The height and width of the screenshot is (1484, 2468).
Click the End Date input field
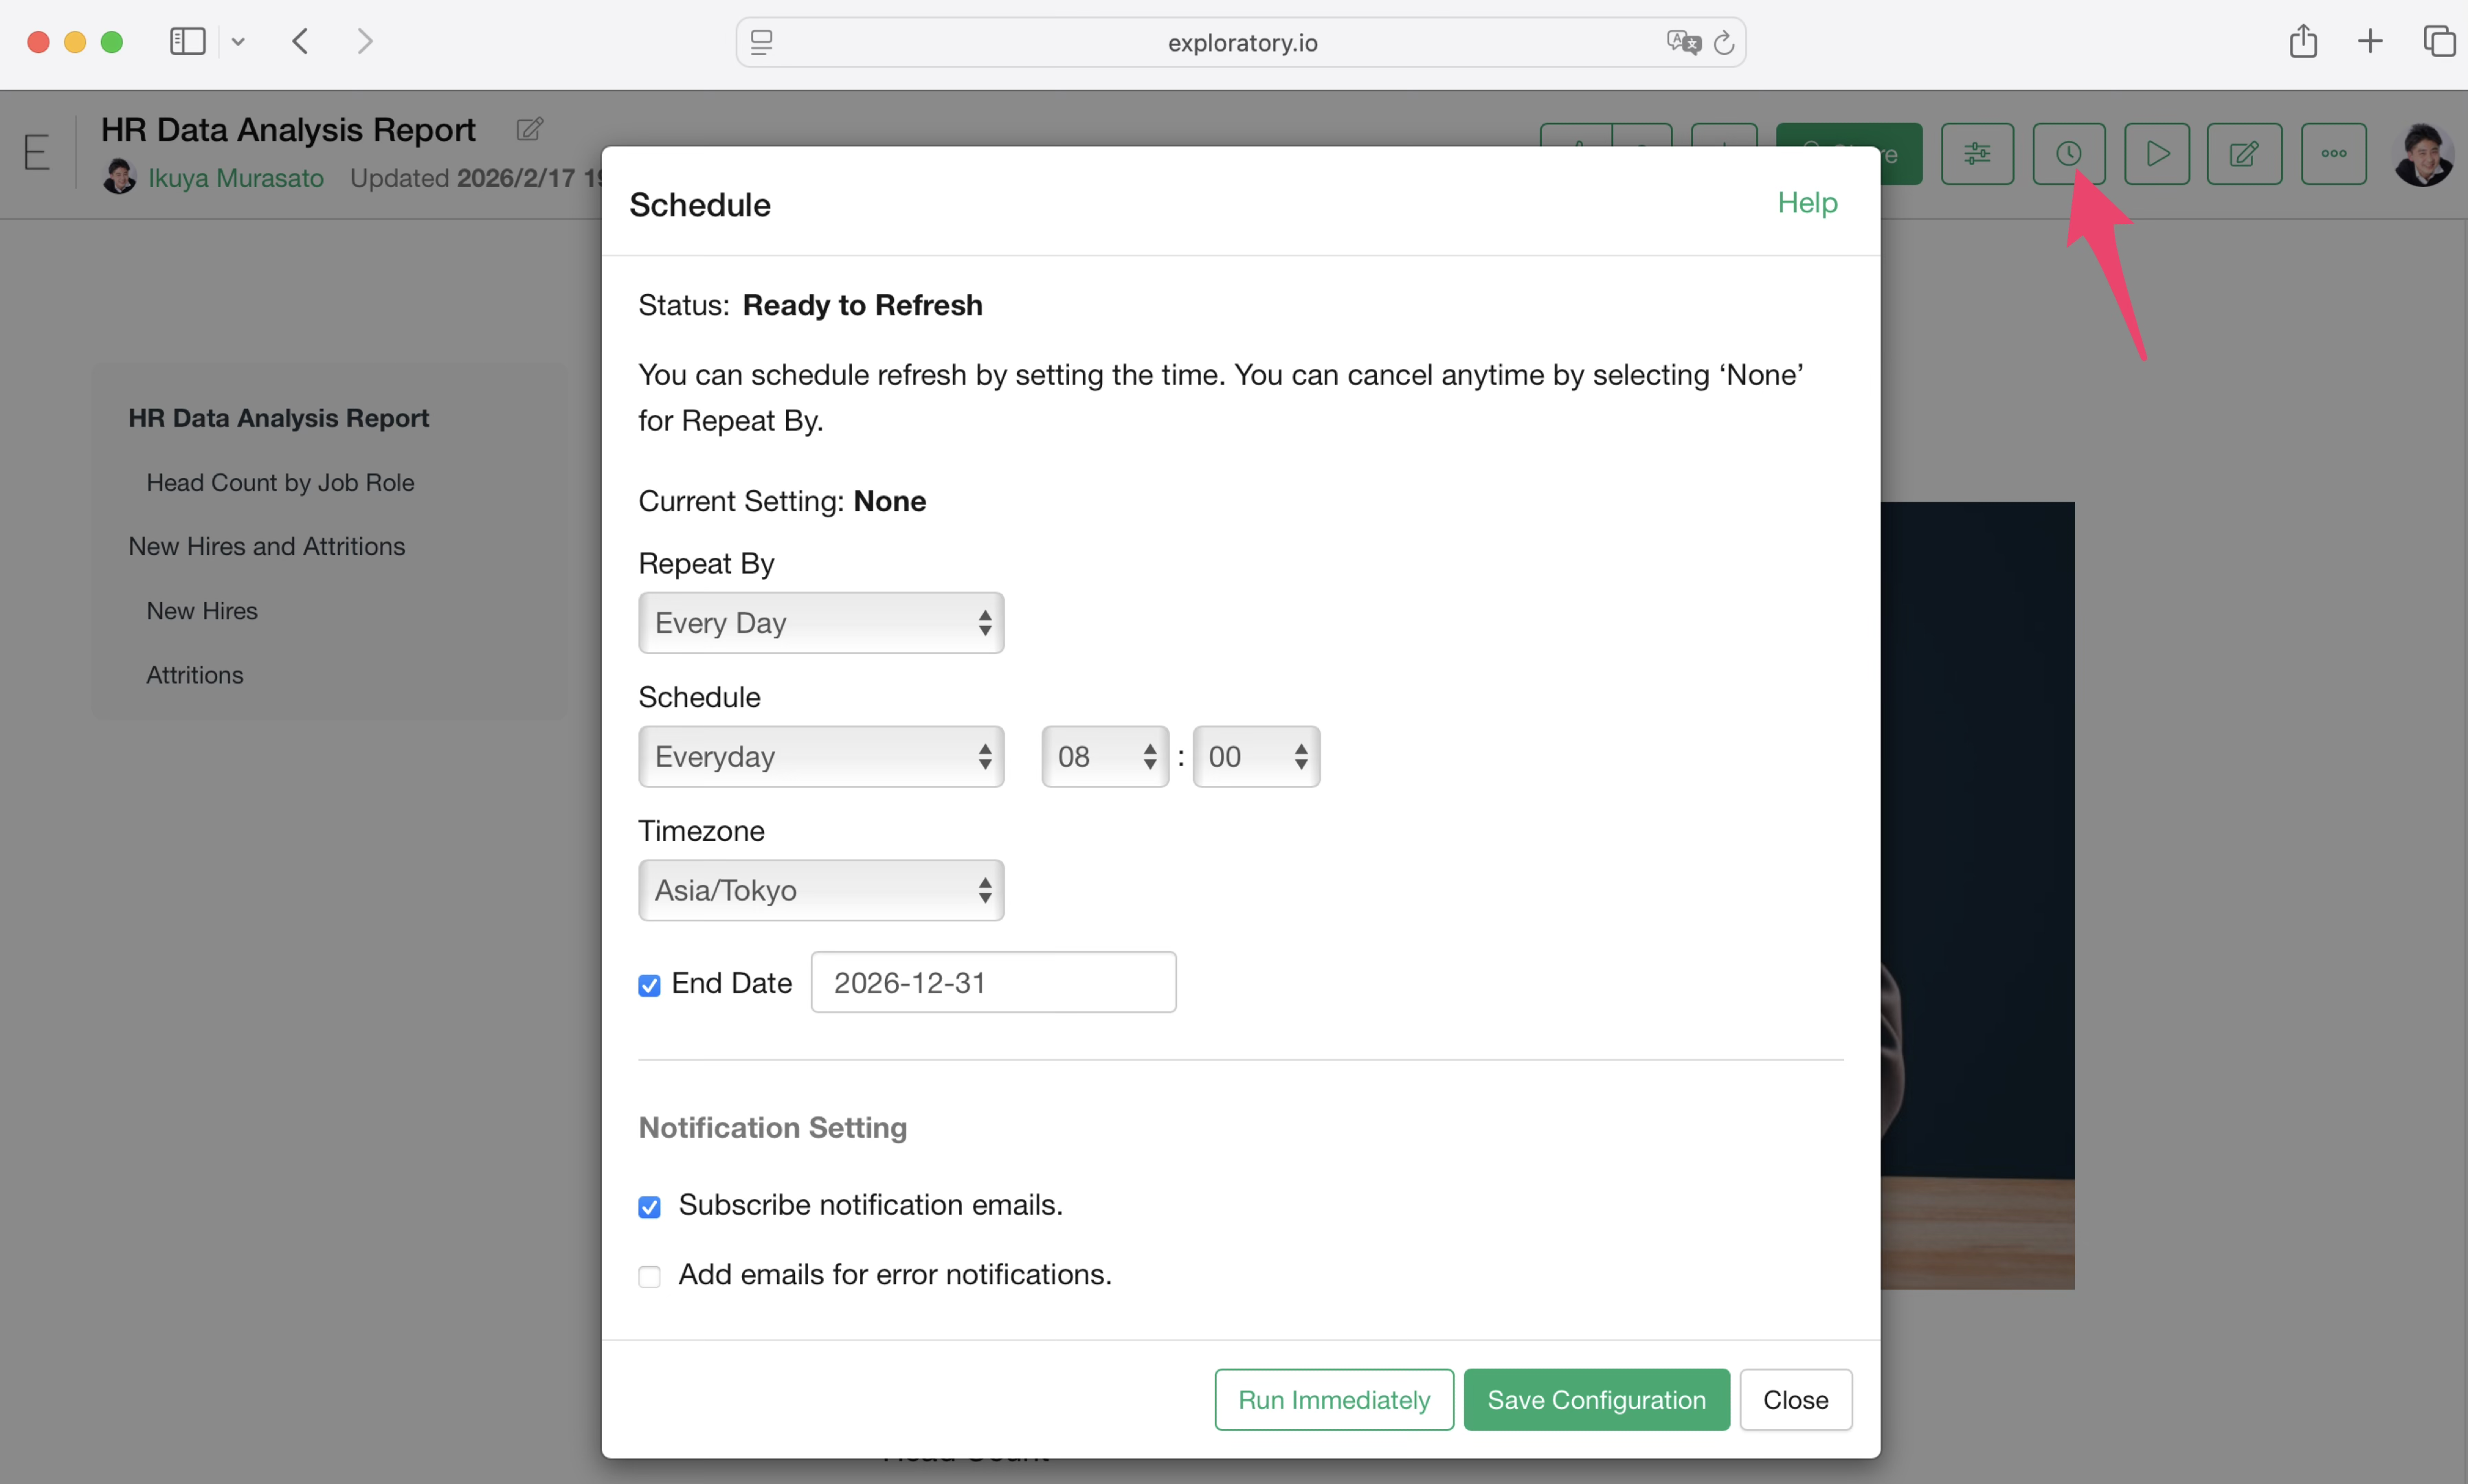992,983
